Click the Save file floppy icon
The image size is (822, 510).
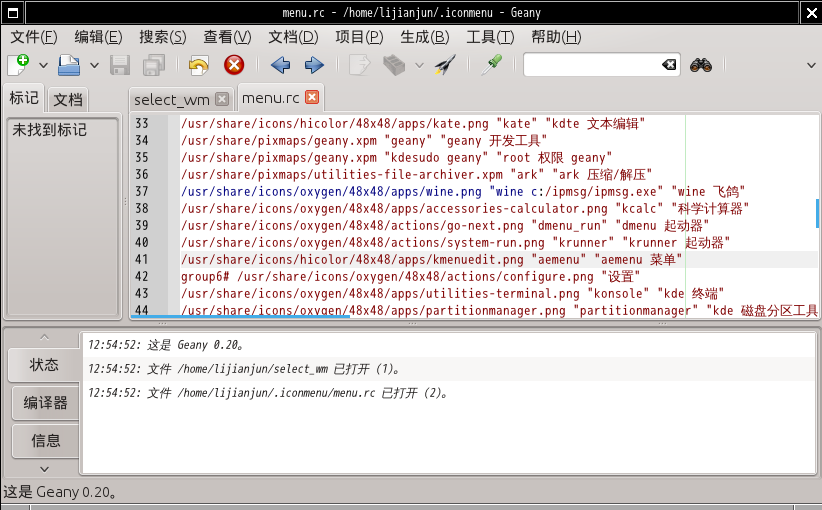click(120, 65)
